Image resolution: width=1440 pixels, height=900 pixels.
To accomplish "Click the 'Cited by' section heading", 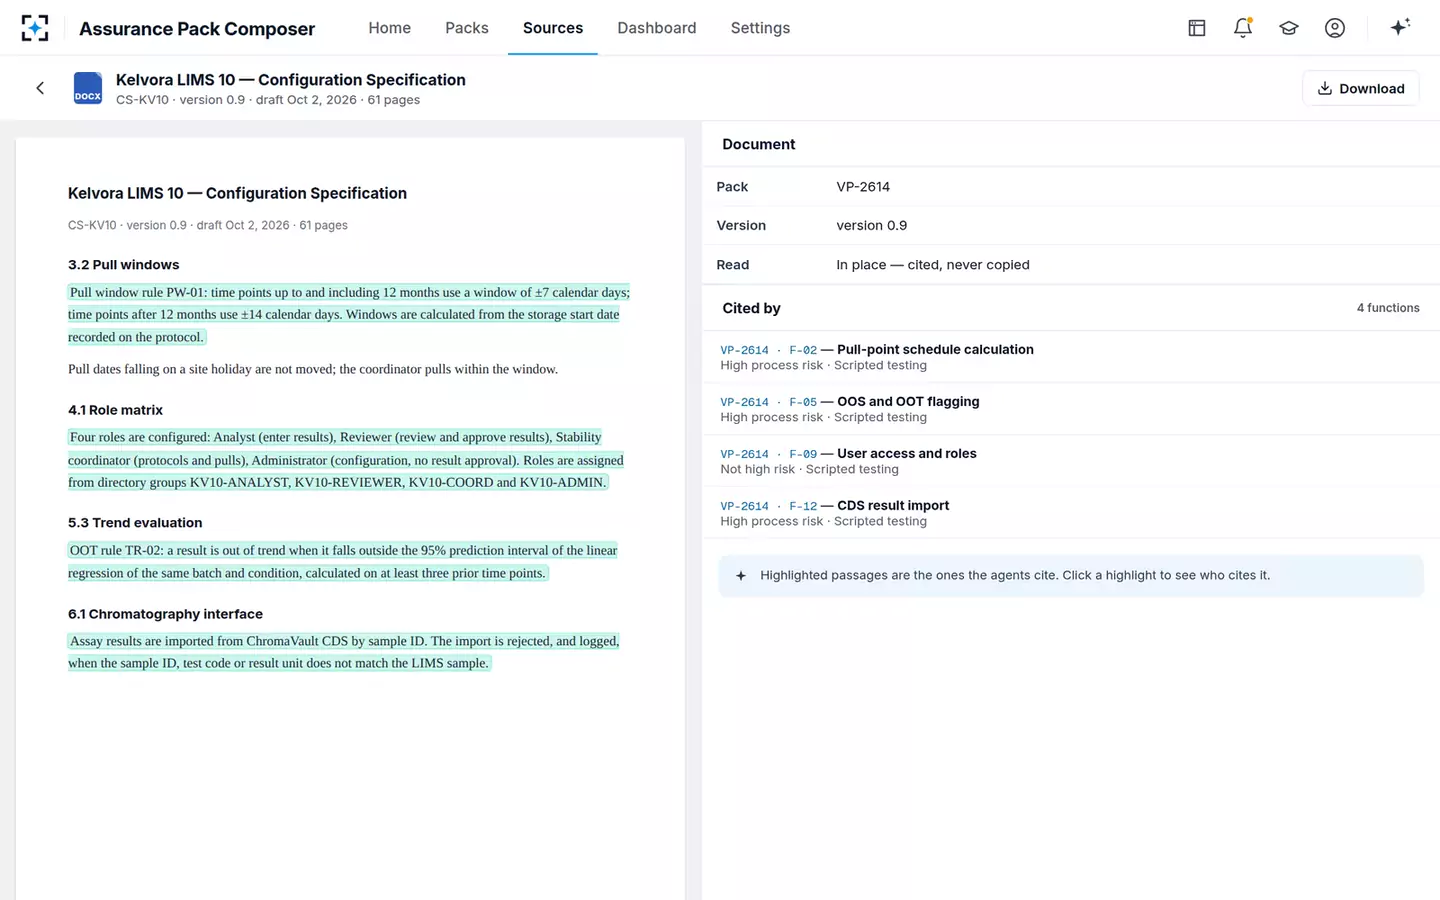I will (751, 308).
